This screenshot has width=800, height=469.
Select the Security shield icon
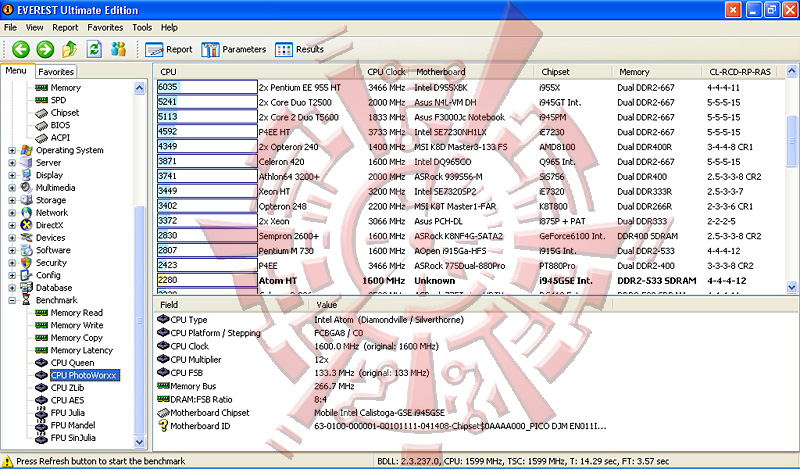pyautogui.click(x=27, y=263)
